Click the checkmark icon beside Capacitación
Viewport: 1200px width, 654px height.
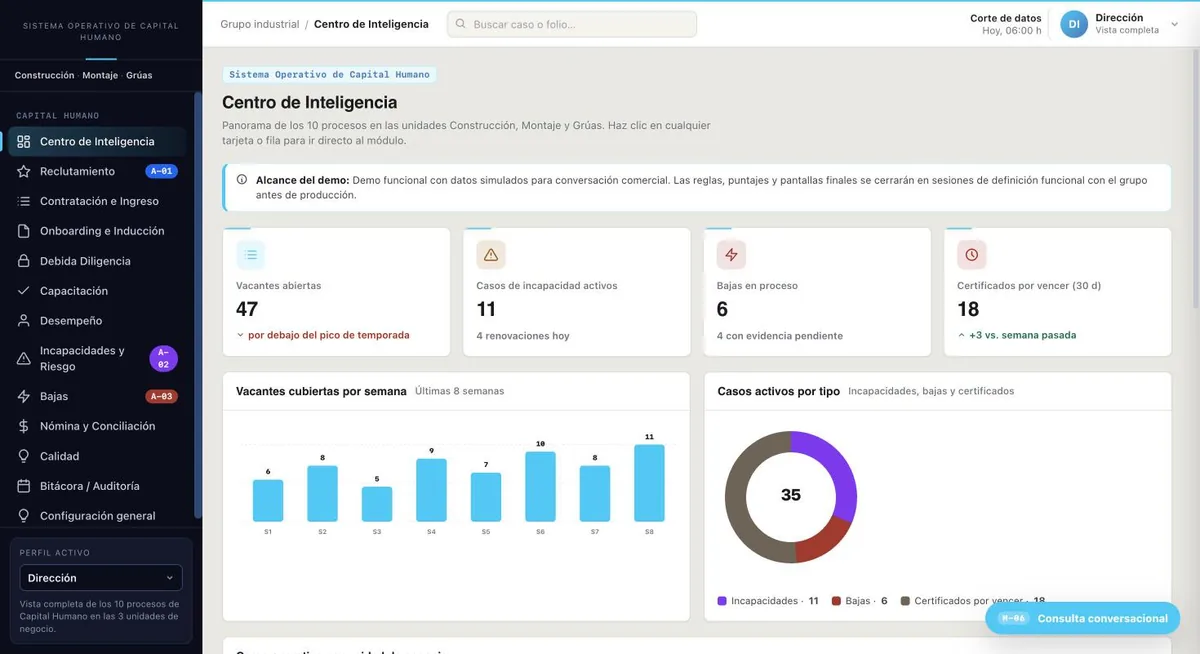tap(24, 291)
